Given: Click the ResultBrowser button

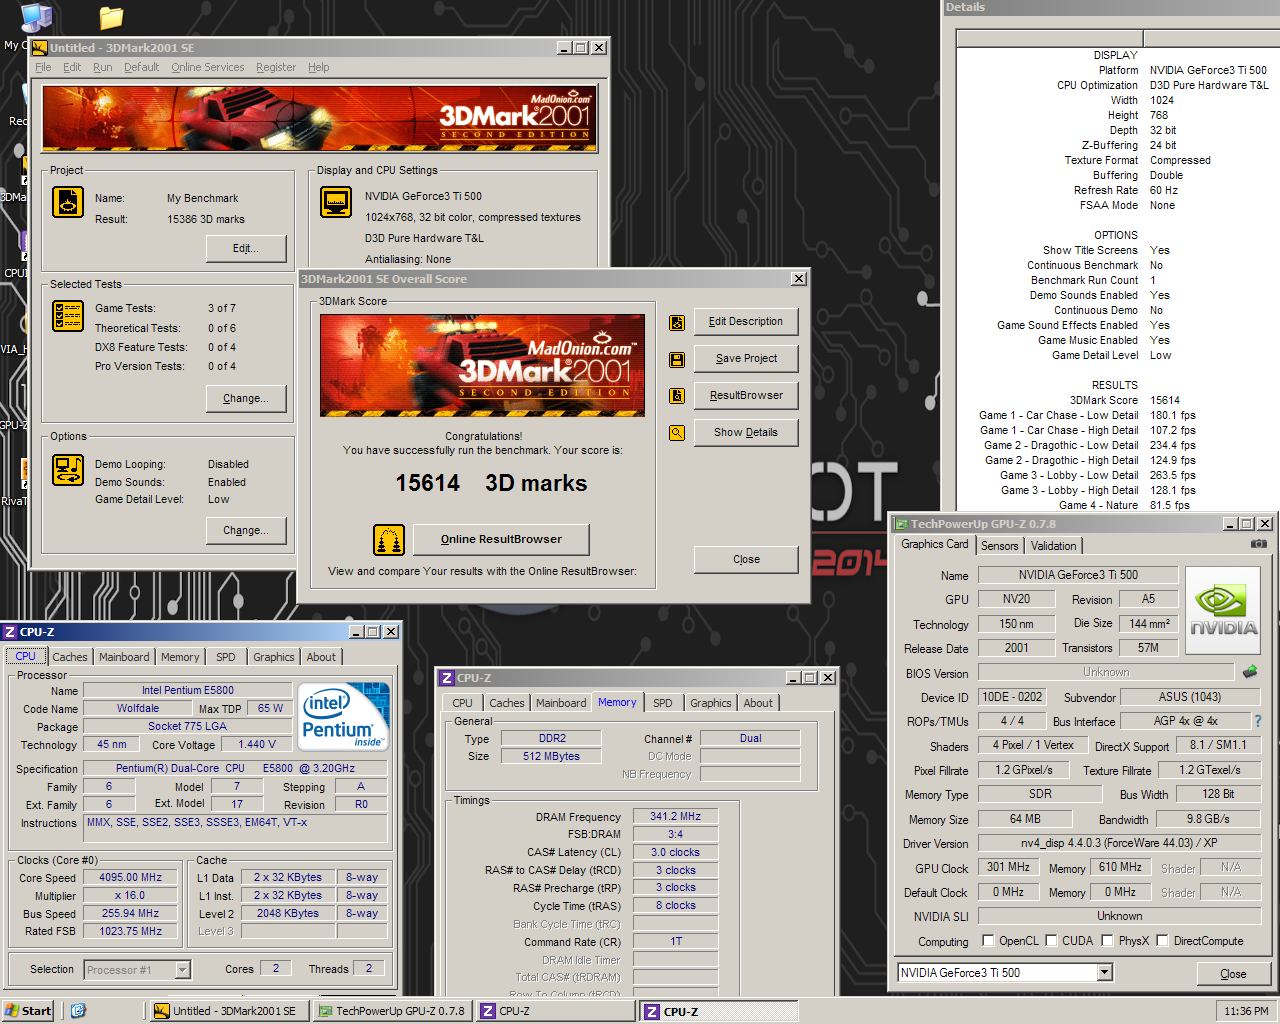Looking at the screenshot, I should 746,396.
